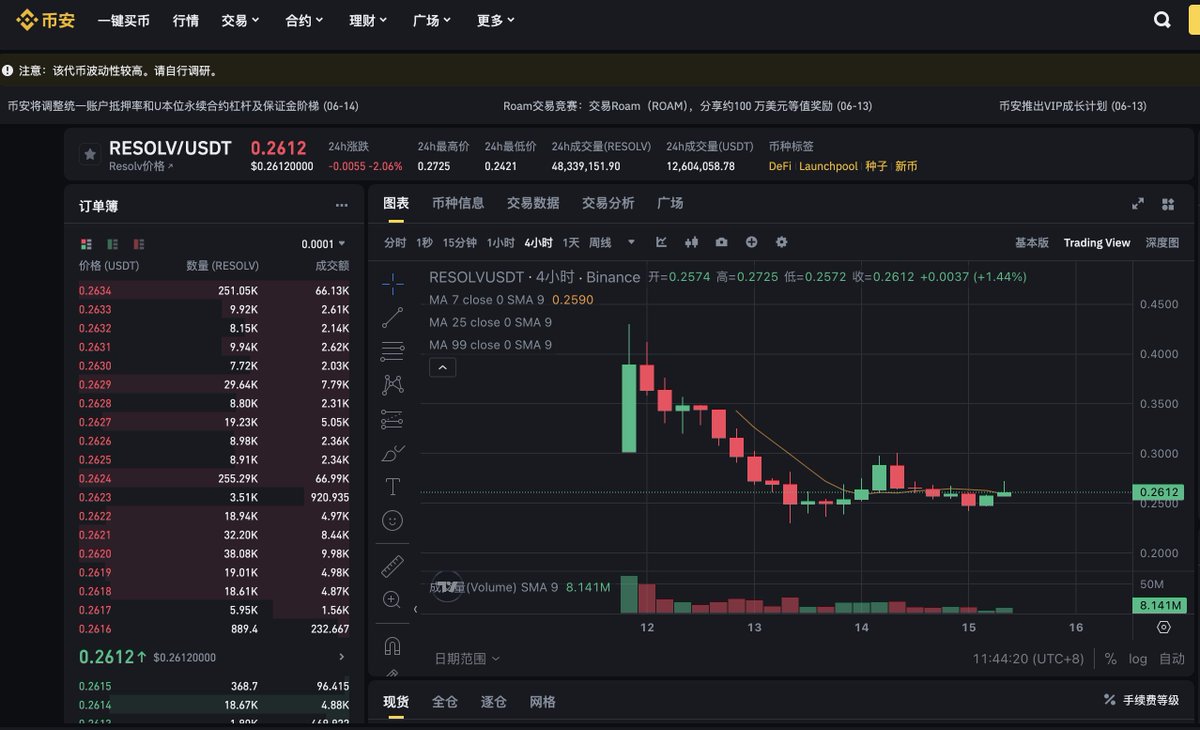Viewport: 1200px width, 730px height.
Task: Open the 理财 dropdown menu
Action: 369,20
